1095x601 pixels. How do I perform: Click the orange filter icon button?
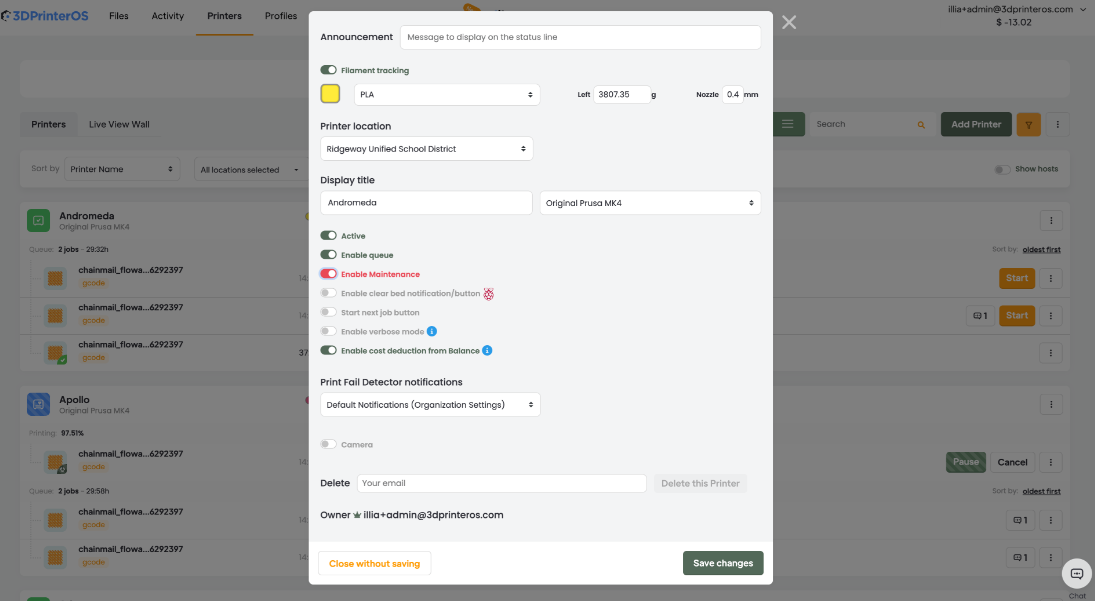(1029, 124)
